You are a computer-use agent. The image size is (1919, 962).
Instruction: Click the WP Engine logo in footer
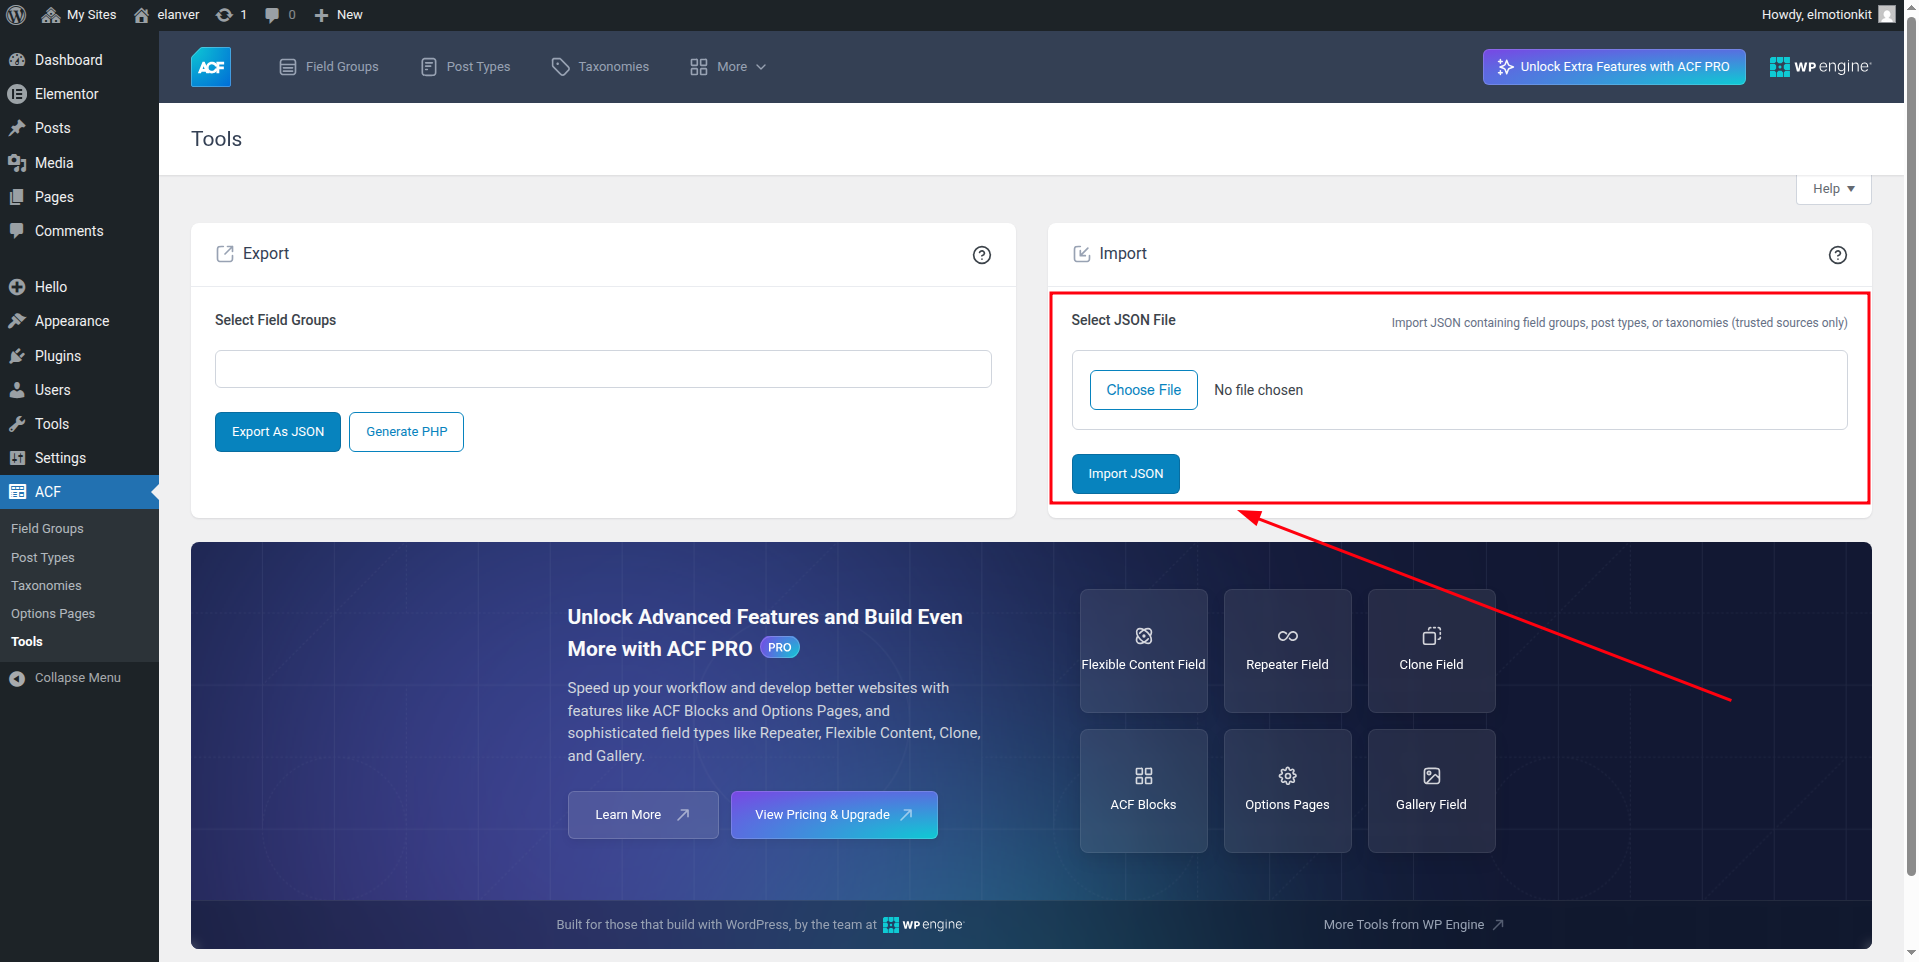(923, 925)
